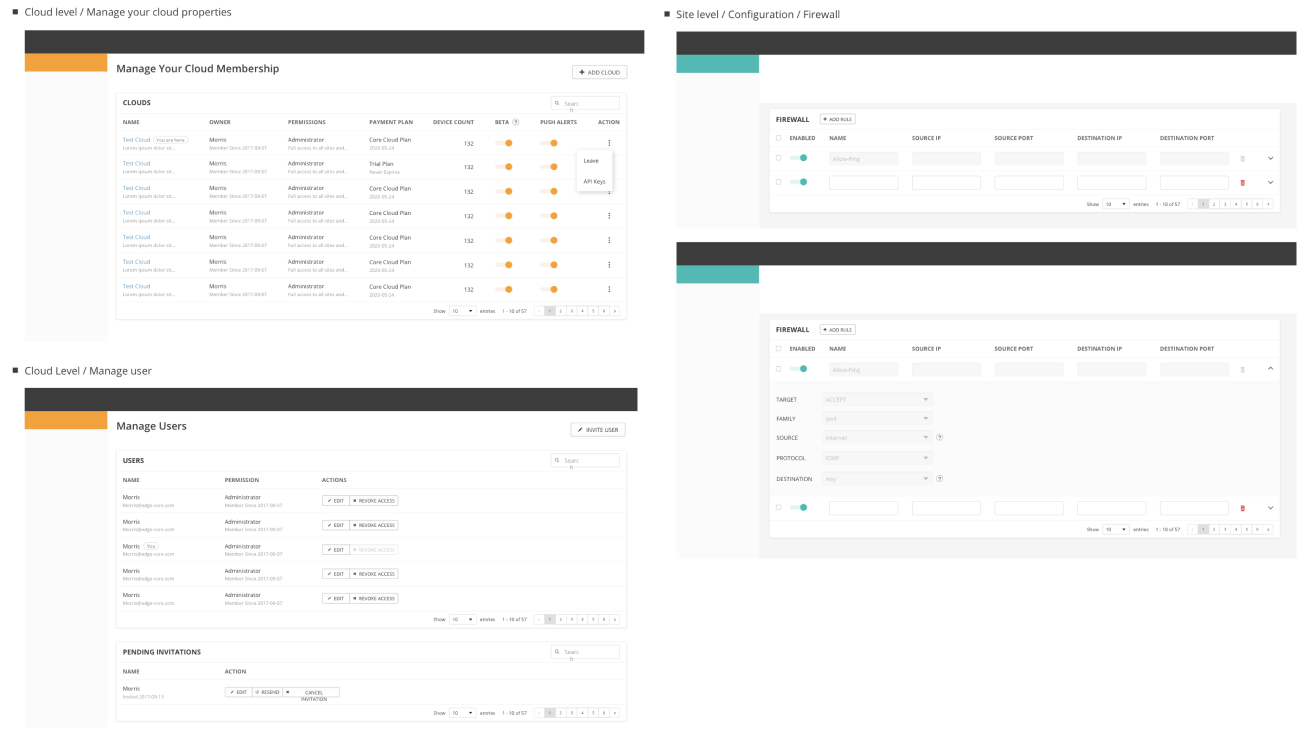Focus the Users search field
Viewport: 1310px width, 743px height.
tap(585, 460)
